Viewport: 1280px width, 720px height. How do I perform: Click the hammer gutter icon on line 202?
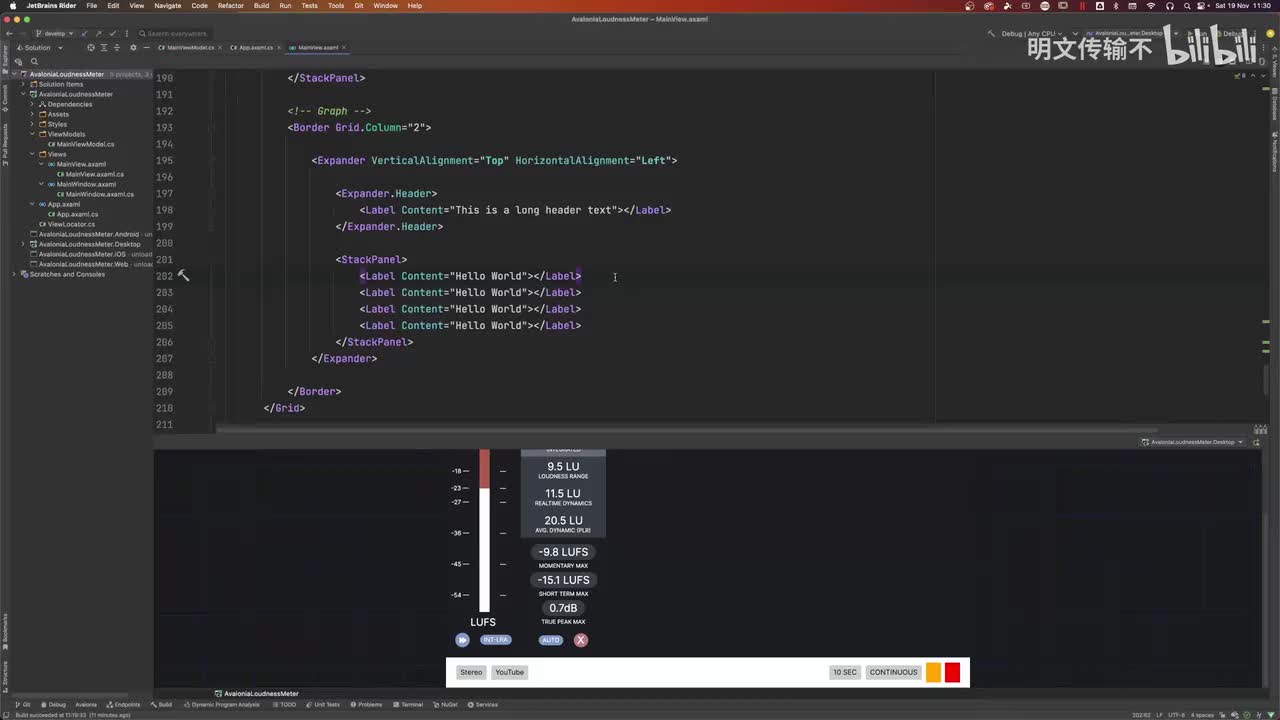click(183, 276)
